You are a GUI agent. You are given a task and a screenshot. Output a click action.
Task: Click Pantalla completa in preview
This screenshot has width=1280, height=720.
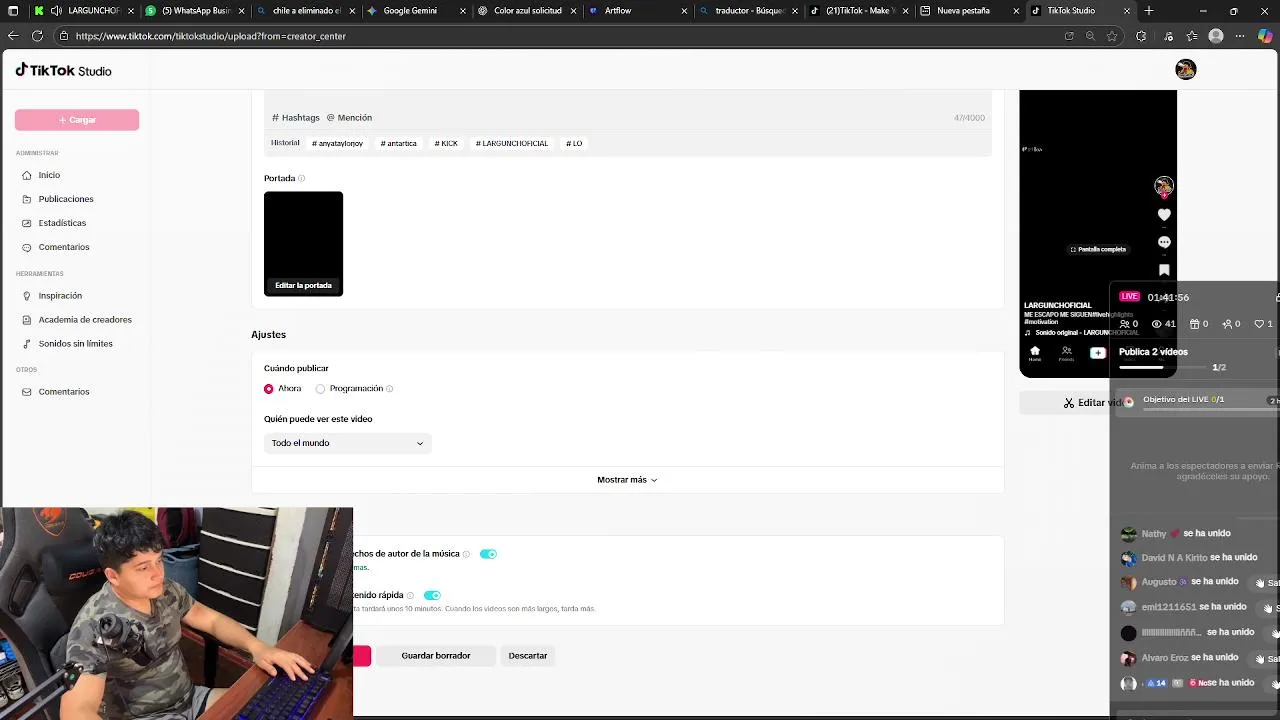(1098, 250)
